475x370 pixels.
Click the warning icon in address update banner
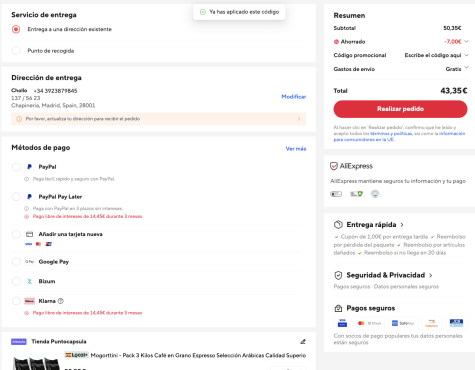19,119
